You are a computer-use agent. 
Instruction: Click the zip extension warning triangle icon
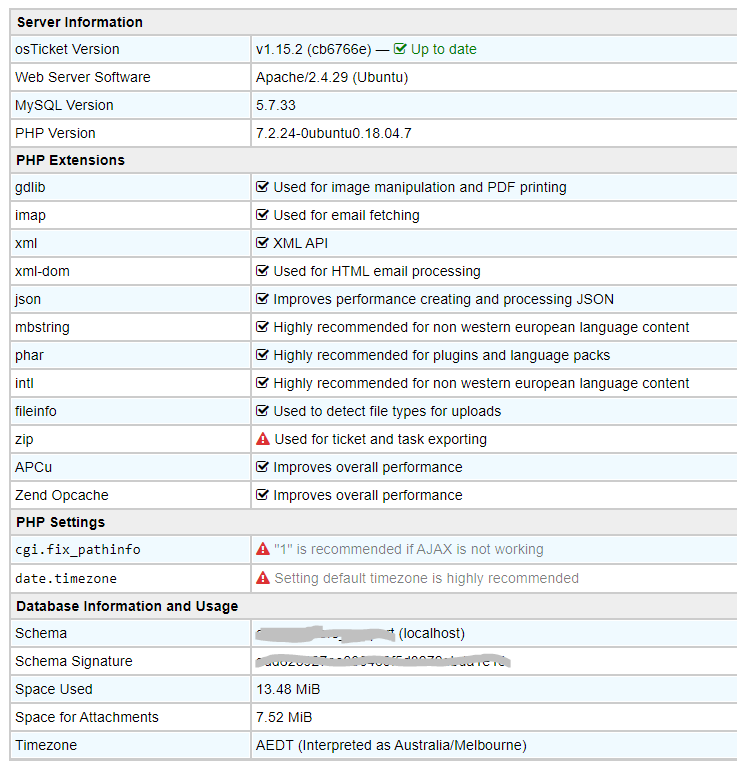pos(263,439)
